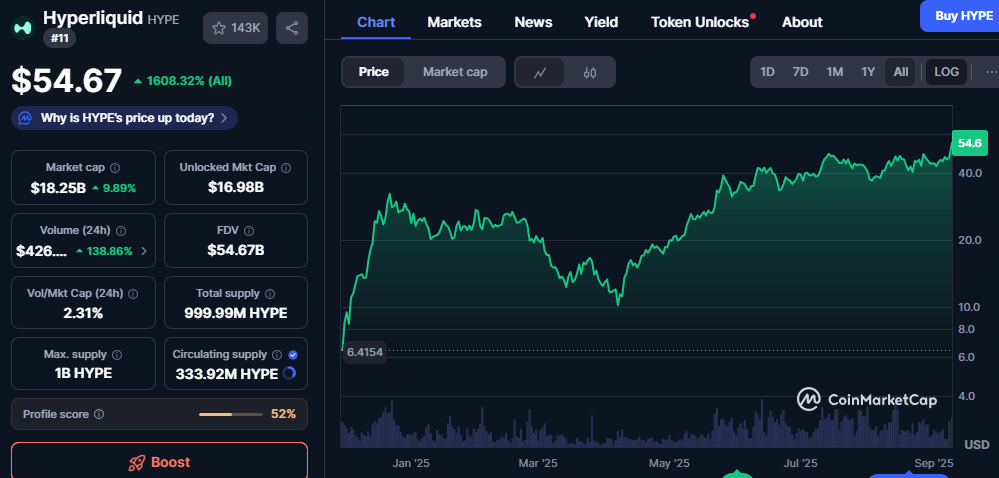Screen dimensions: 999x478
Task: Click the Max. supply info icon
Action: pos(117,355)
